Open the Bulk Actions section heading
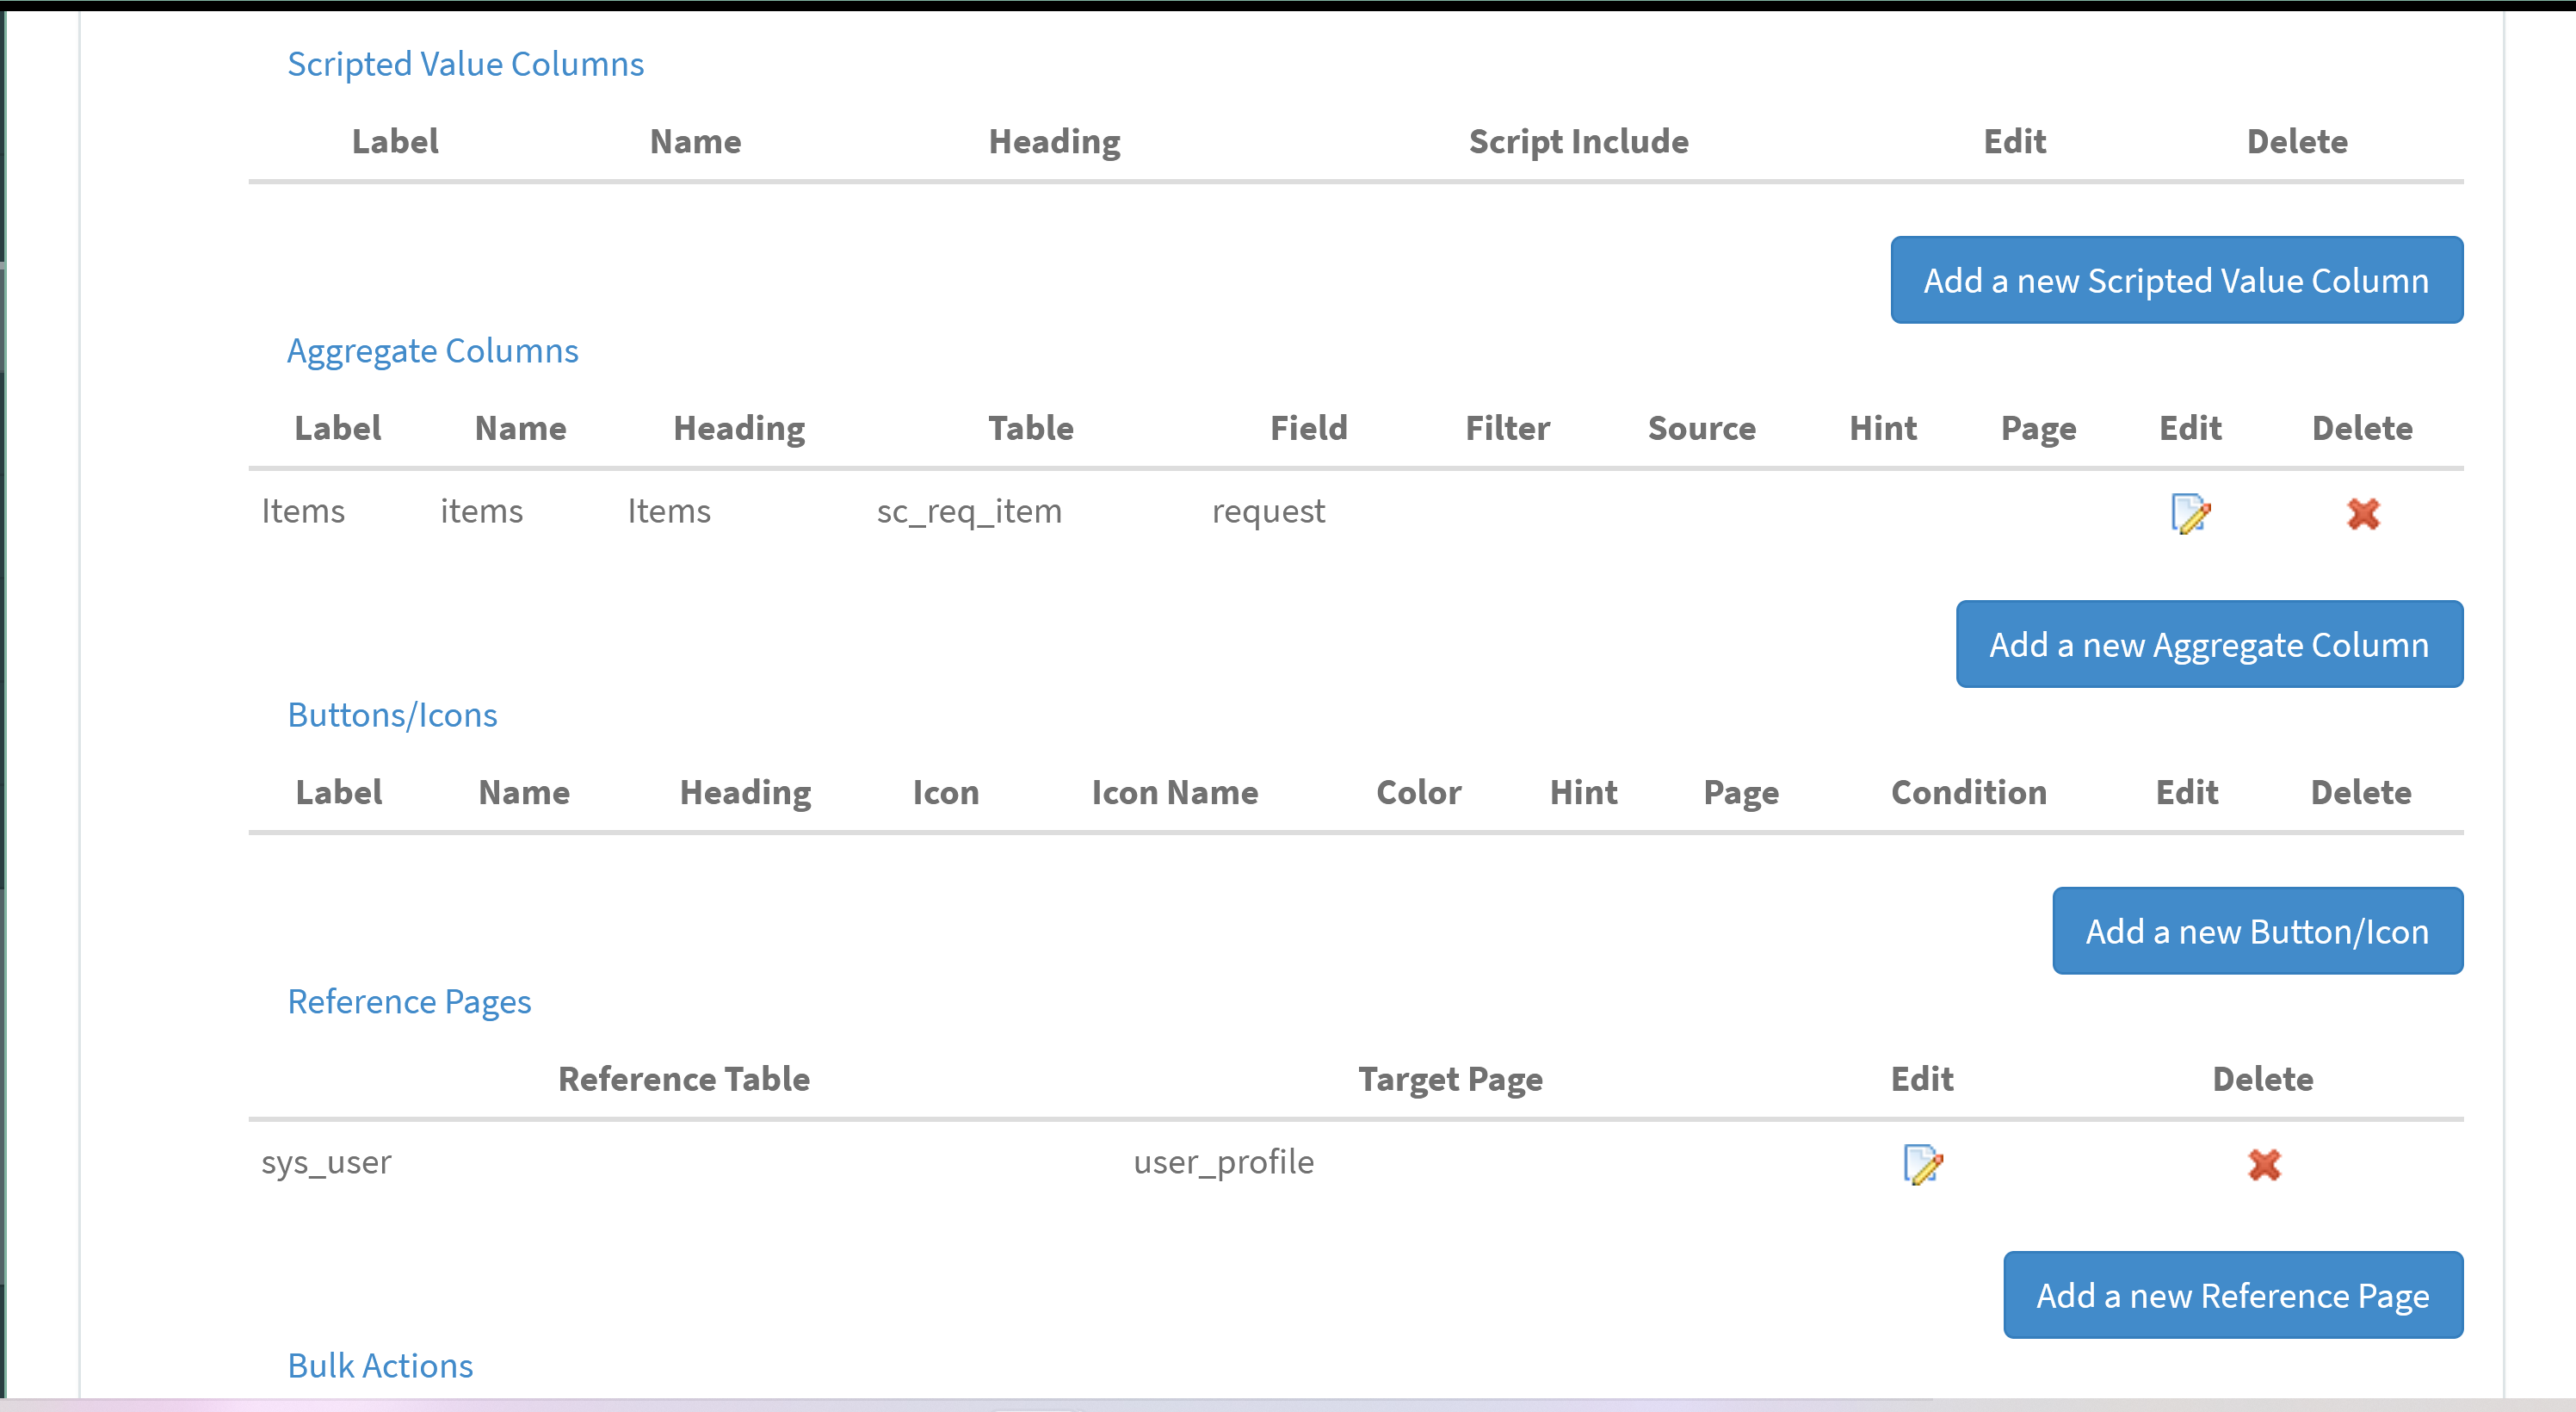Image resolution: width=2576 pixels, height=1412 pixels. 380,1365
